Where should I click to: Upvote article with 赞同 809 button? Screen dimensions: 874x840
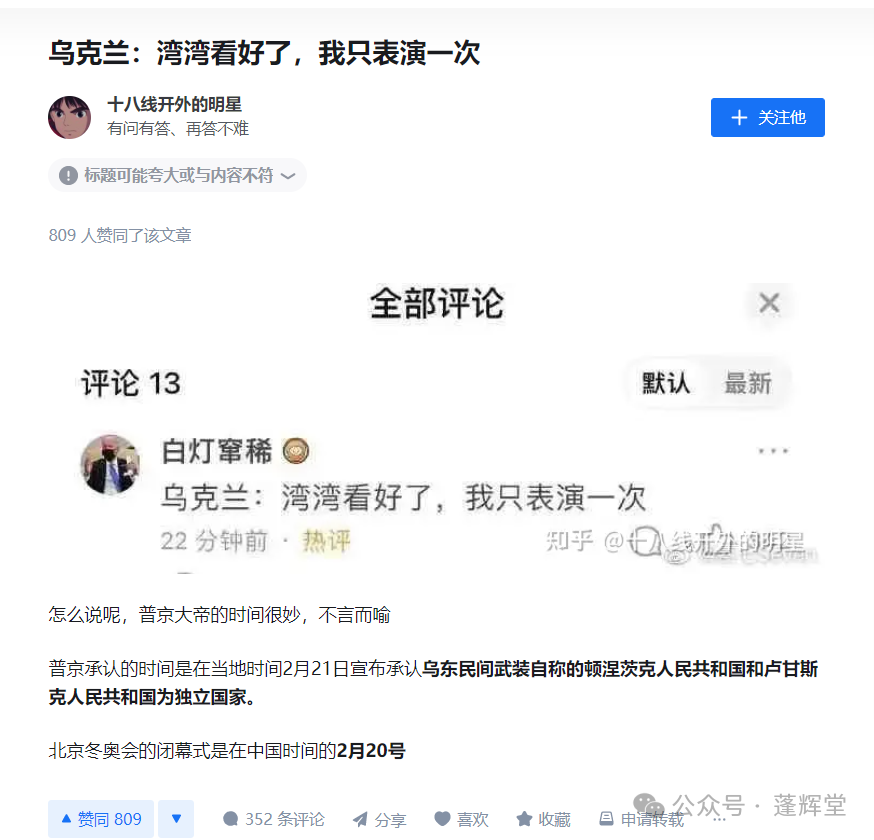[101, 819]
